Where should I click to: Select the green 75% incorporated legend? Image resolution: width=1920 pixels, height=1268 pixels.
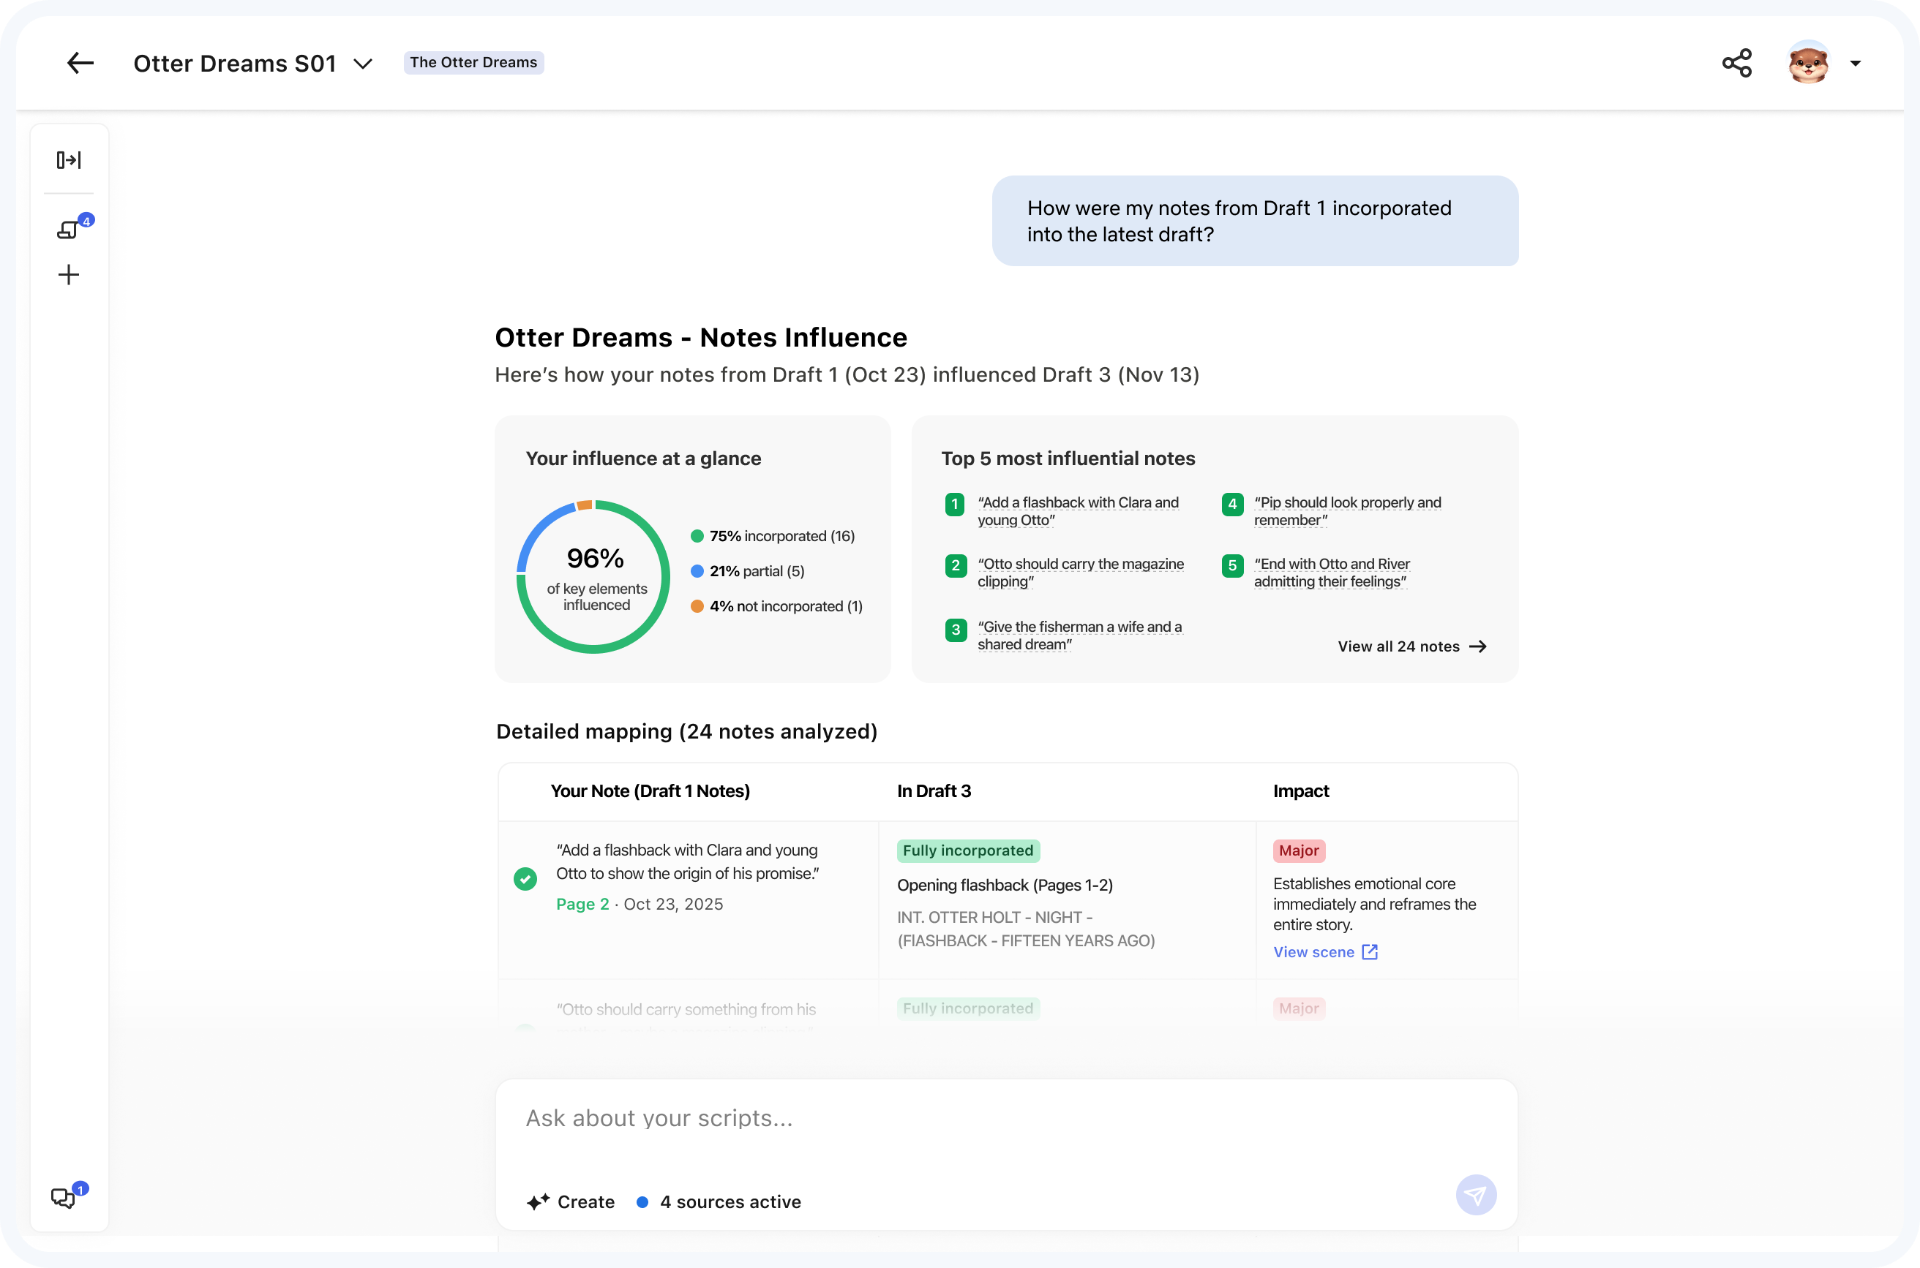[773, 536]
